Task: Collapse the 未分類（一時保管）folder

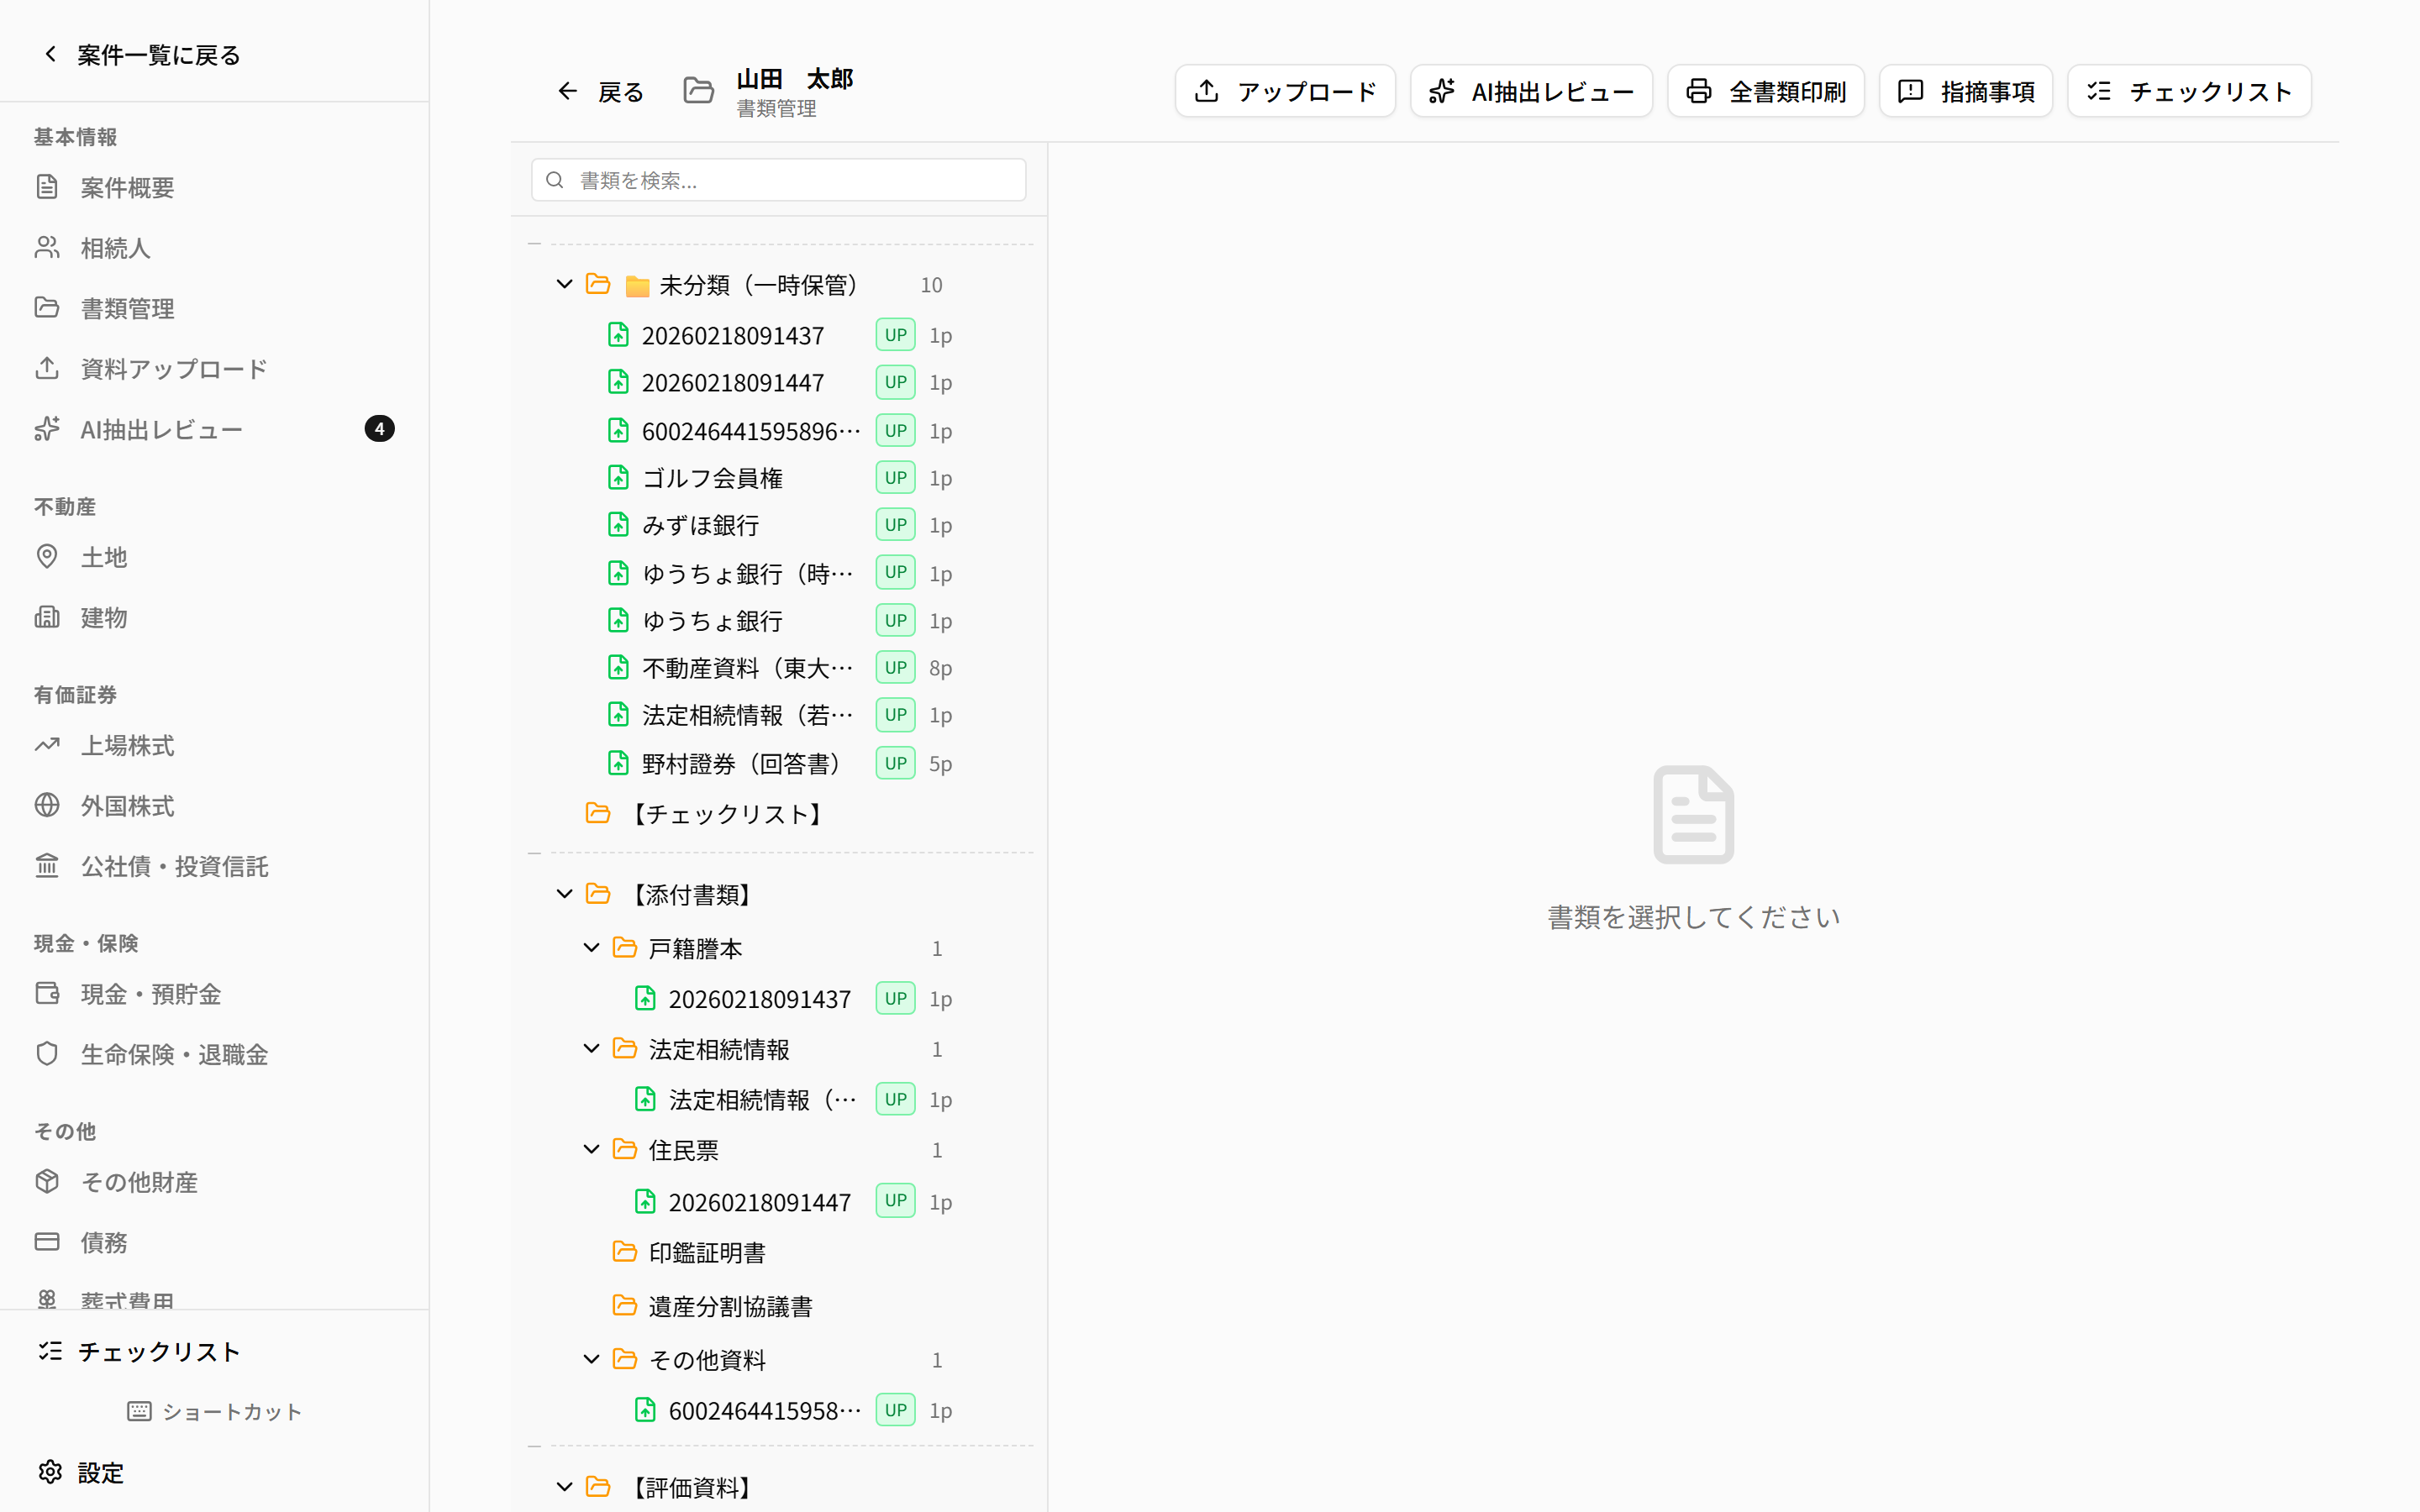Action: tap(564, 284)
